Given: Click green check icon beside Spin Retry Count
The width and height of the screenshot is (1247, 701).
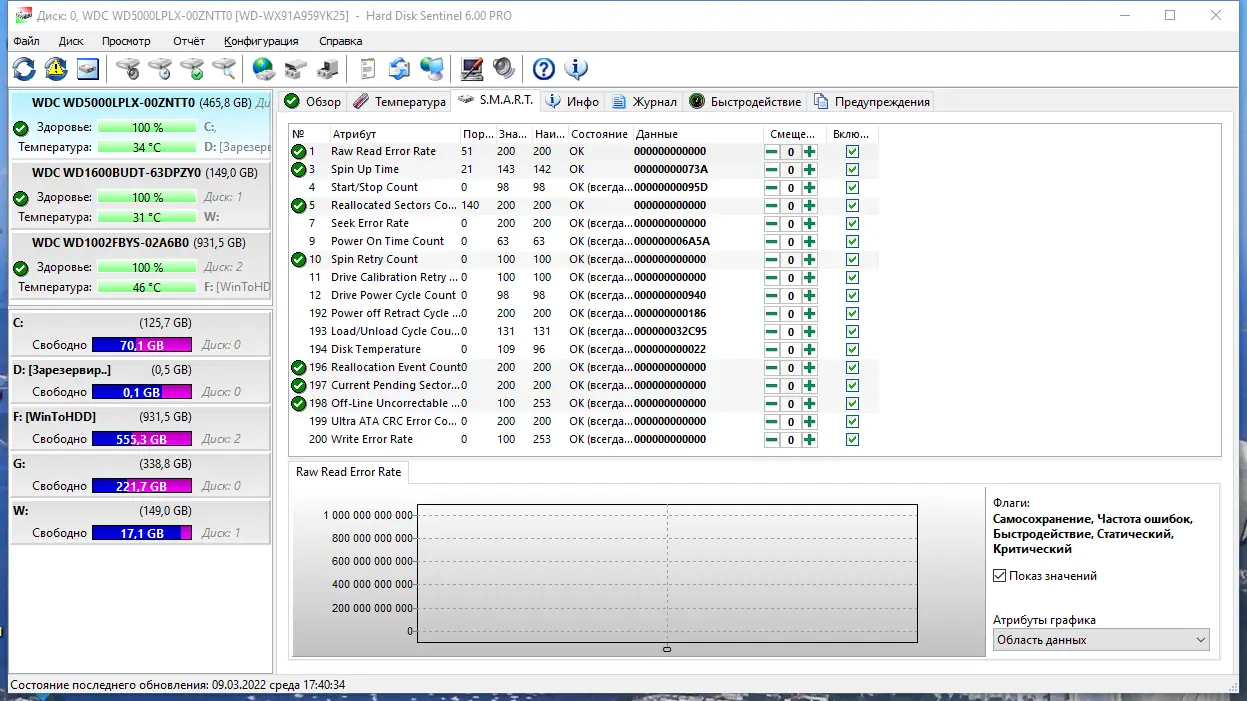Looking at the screenshot, I should pyautogui.click(x=298, y=259).
